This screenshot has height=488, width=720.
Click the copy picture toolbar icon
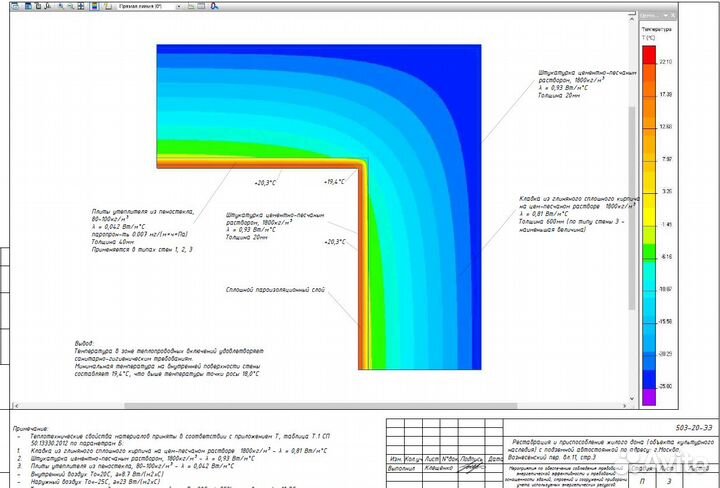[x=39, y=6]
